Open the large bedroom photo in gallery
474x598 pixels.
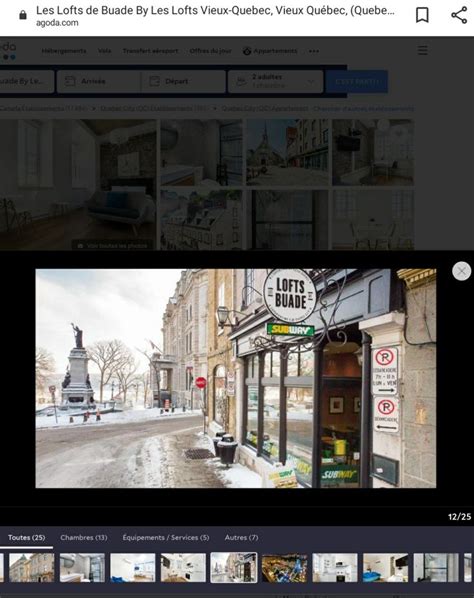point(78,185)
